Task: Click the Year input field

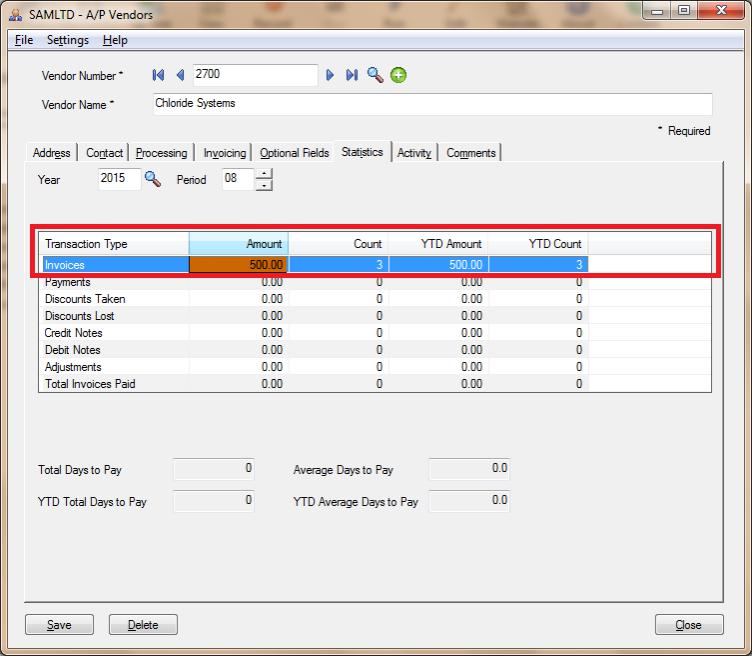Action: click(x=120, y=179)
